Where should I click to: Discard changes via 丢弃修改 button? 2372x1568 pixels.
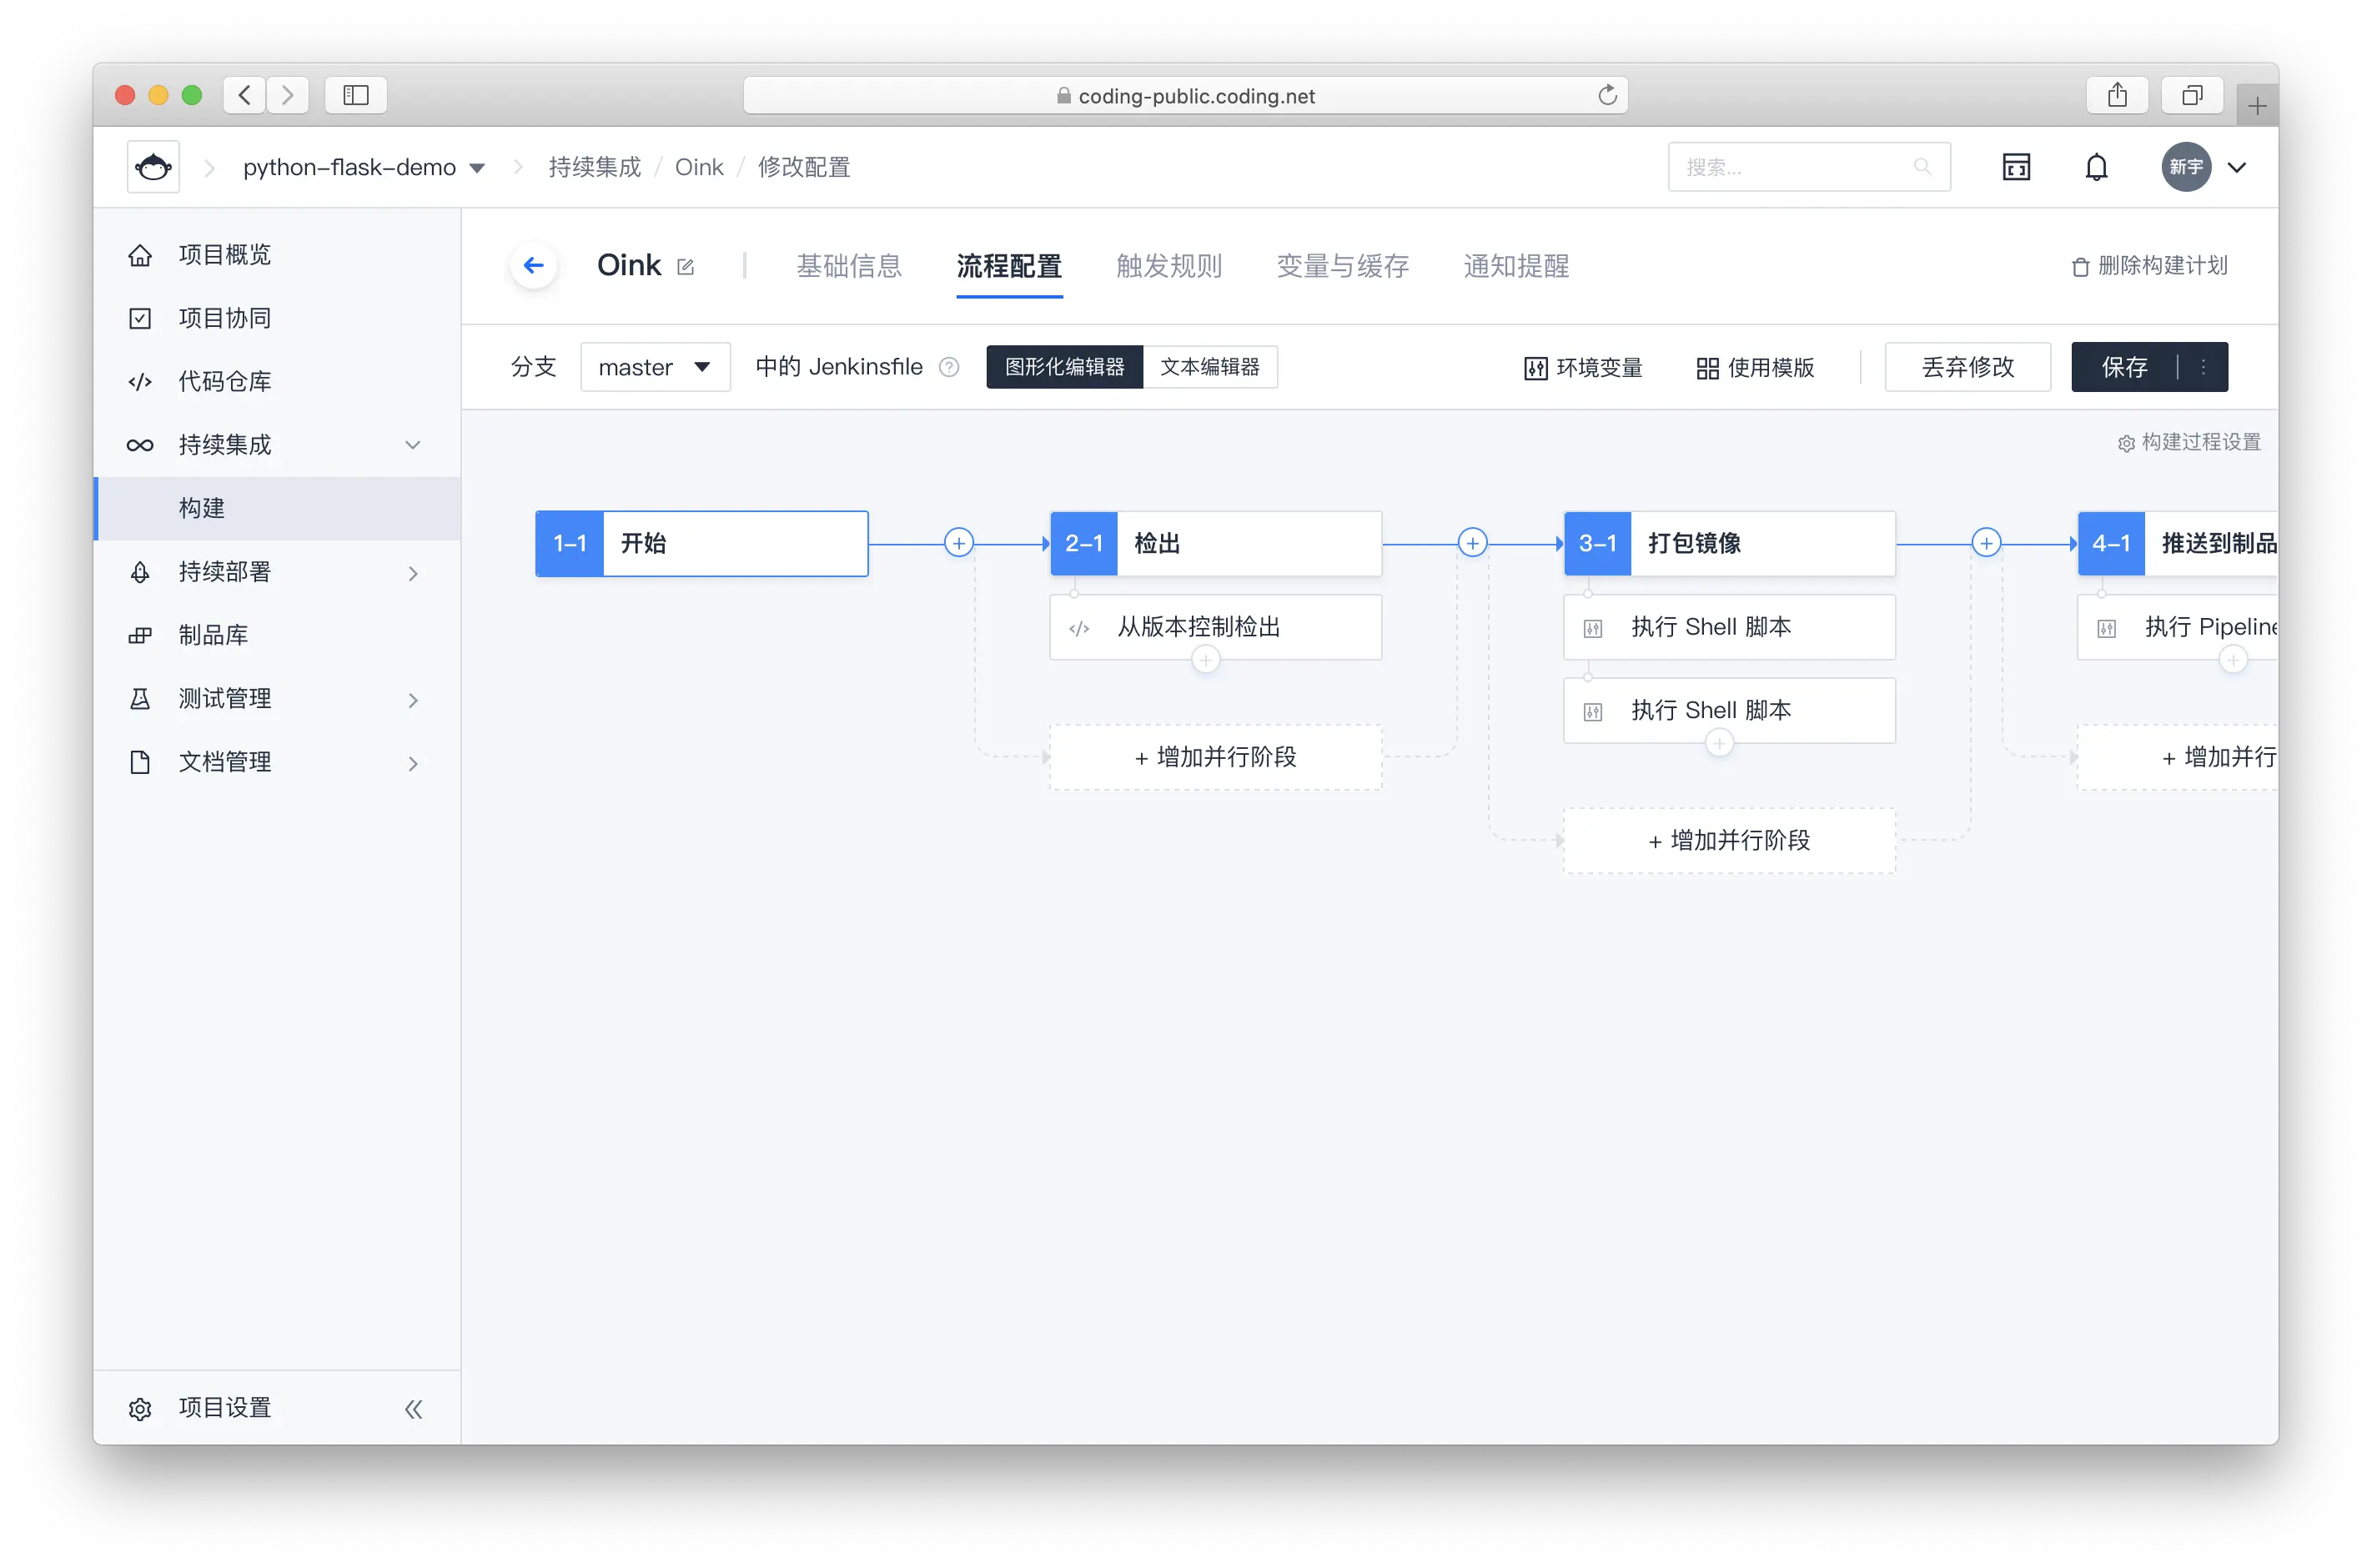[1966, 367]
